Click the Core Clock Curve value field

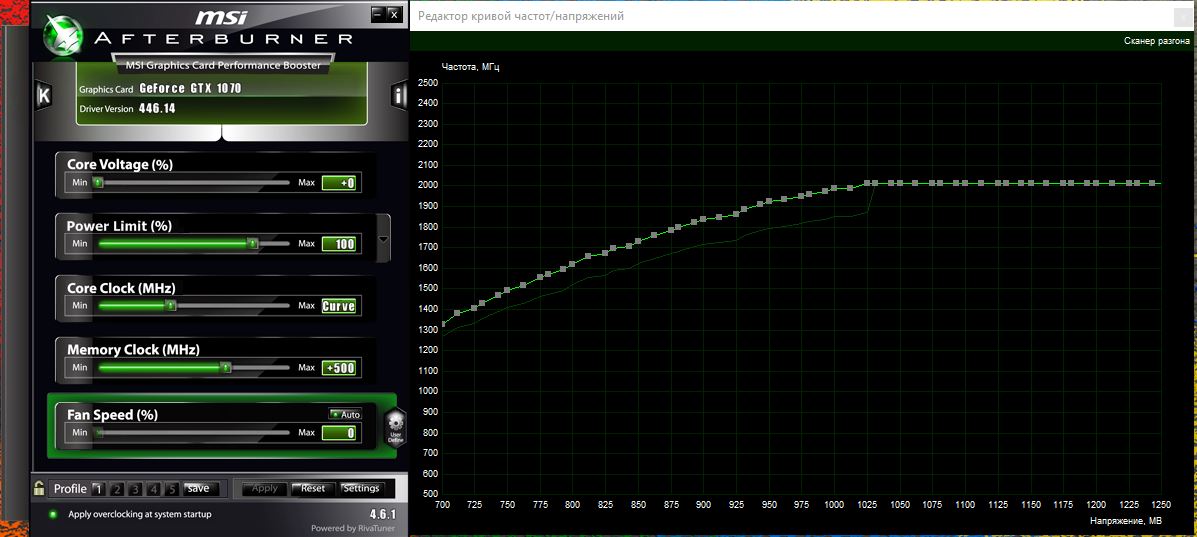339,306
